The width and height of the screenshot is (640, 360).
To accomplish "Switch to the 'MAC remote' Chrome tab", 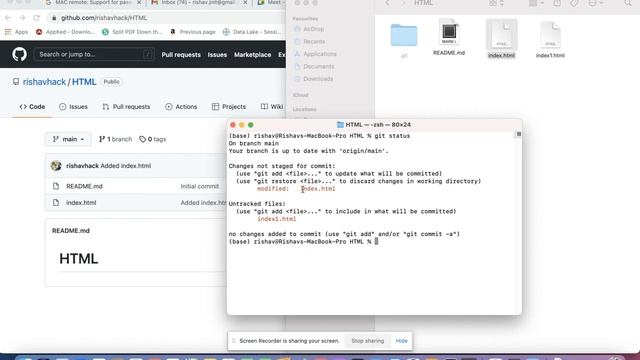I will click(x=93, y=3).
